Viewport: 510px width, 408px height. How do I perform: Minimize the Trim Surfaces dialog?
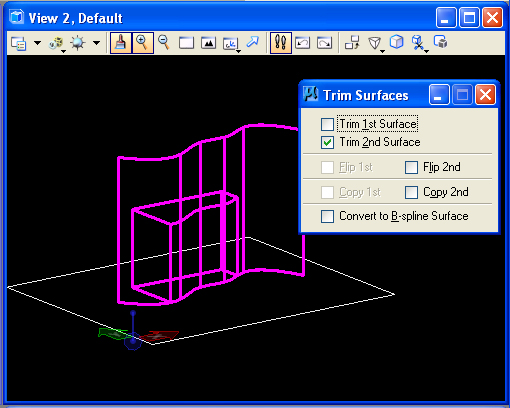[439, 95]
